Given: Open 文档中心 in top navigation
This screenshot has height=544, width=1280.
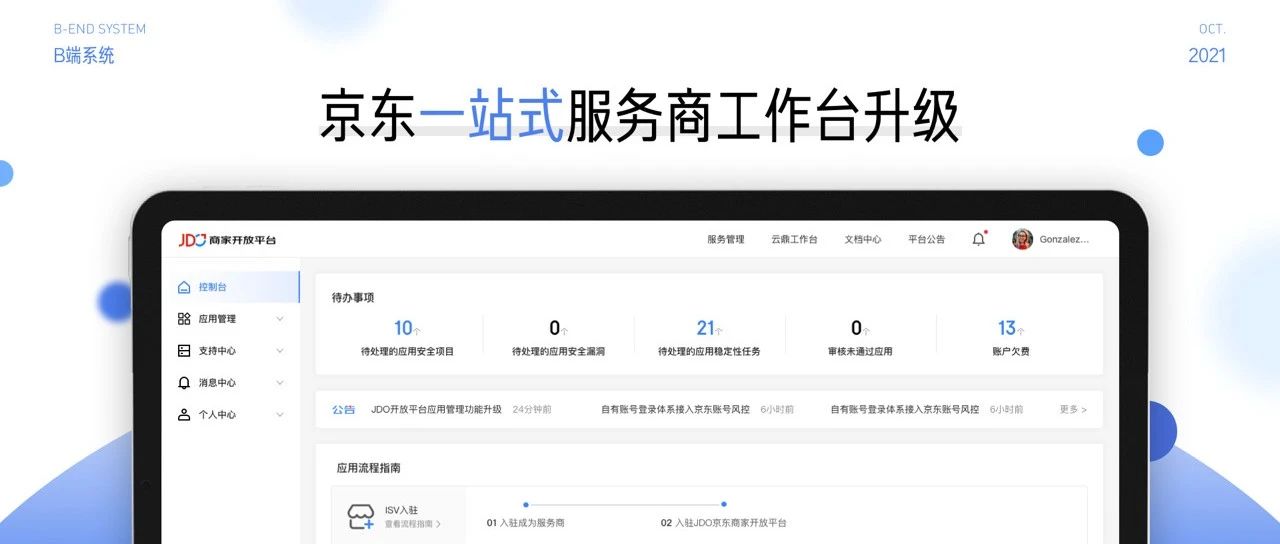Looking at the screenshot, I should (863, 240).
